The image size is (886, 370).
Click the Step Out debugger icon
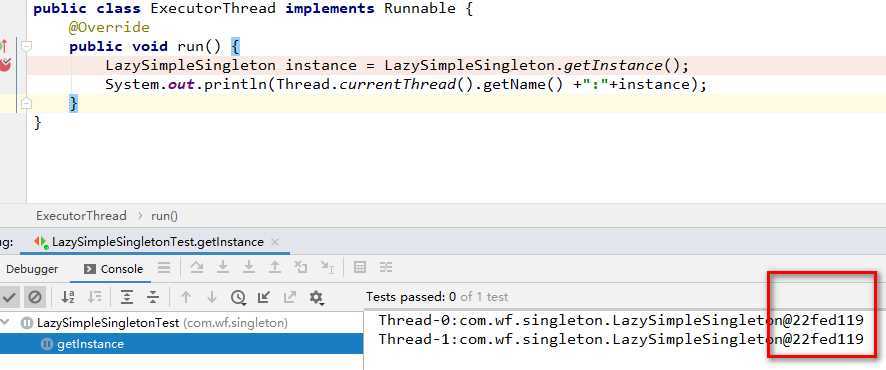275,267
